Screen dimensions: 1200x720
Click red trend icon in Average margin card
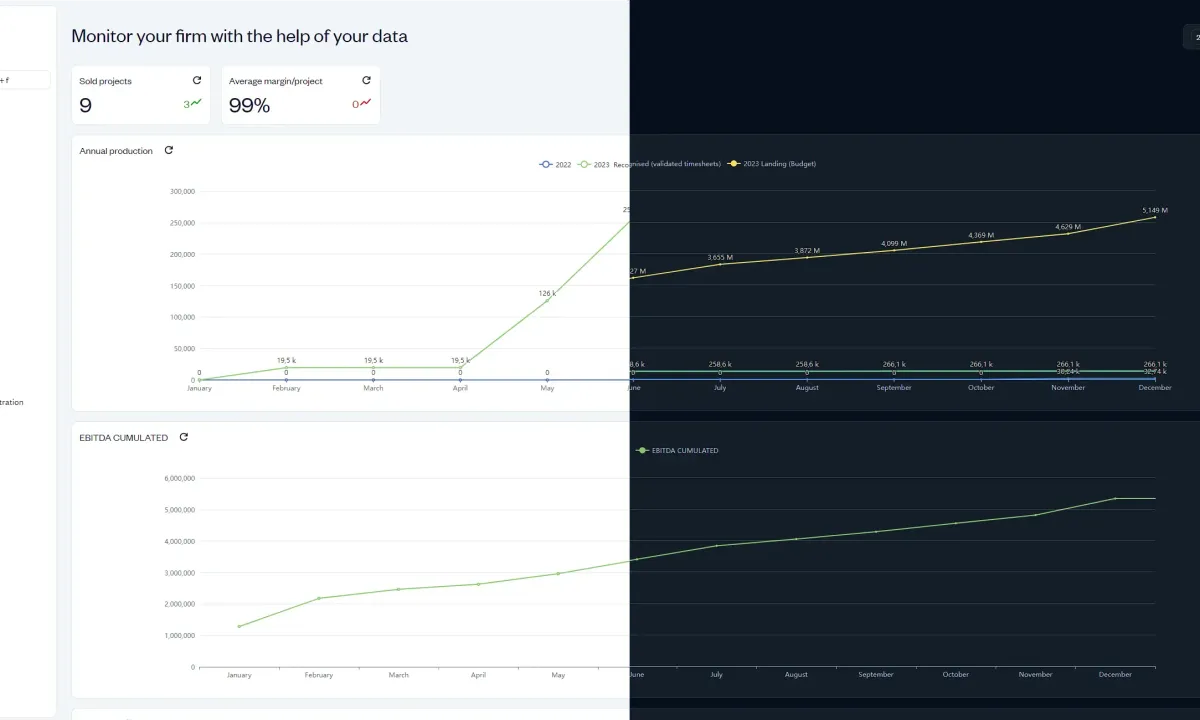pyautogui.click(x=365, y=102)
